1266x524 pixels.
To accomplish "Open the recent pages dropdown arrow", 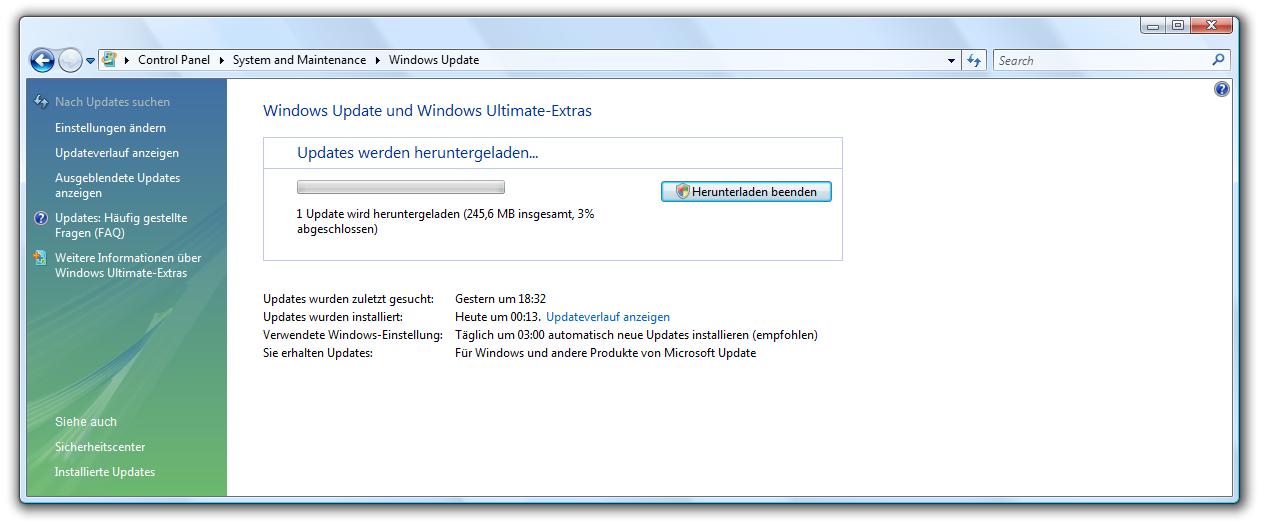I will click(x=90, y=61).
